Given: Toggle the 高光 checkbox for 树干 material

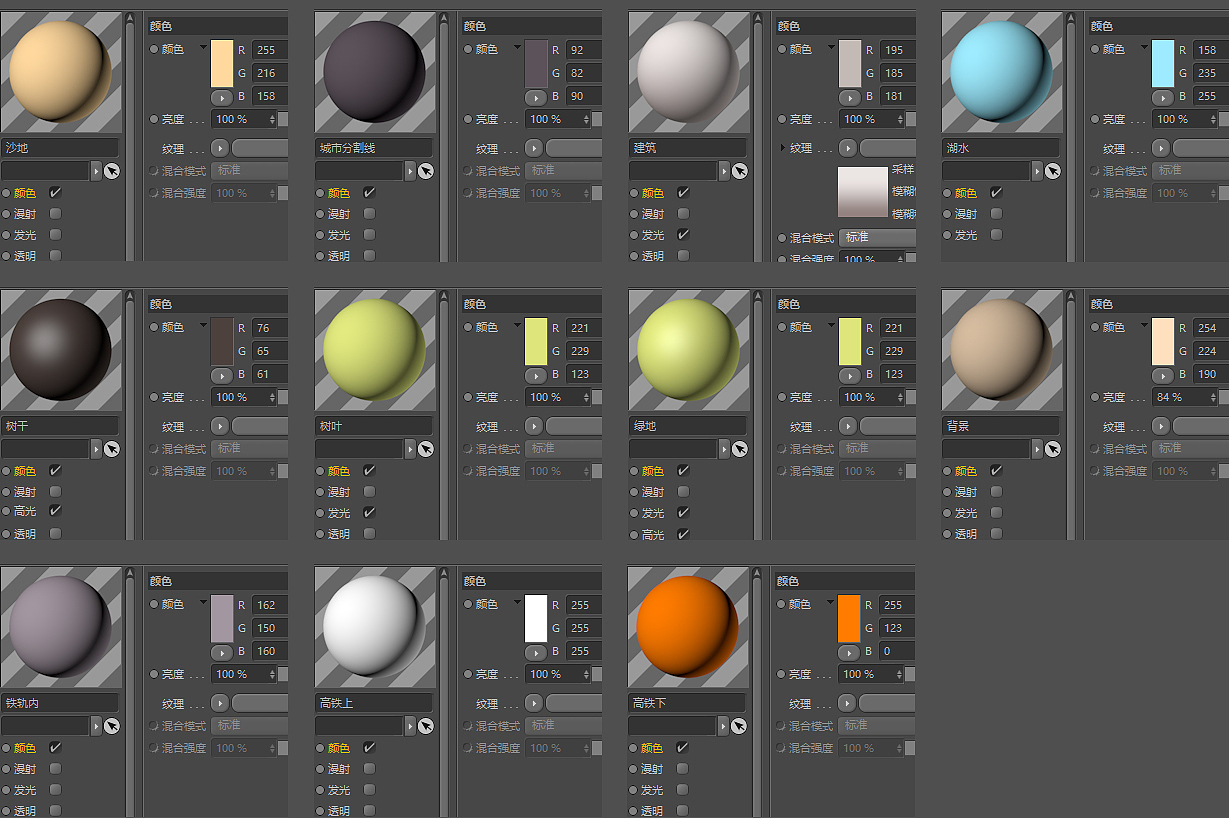Looking at the screenshot, I should coord(55,511).
